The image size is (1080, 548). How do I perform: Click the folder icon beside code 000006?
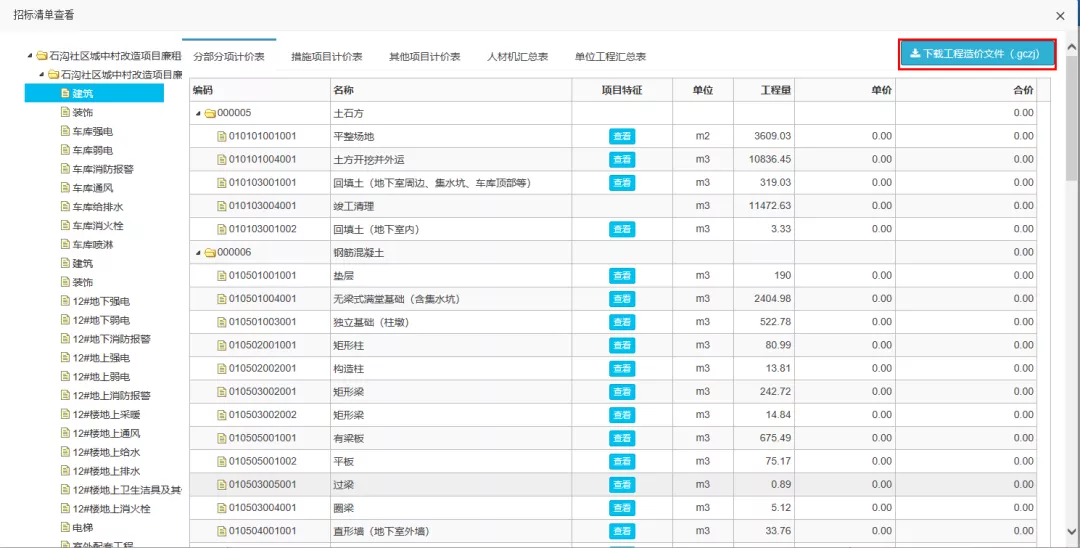pos(210,253)
